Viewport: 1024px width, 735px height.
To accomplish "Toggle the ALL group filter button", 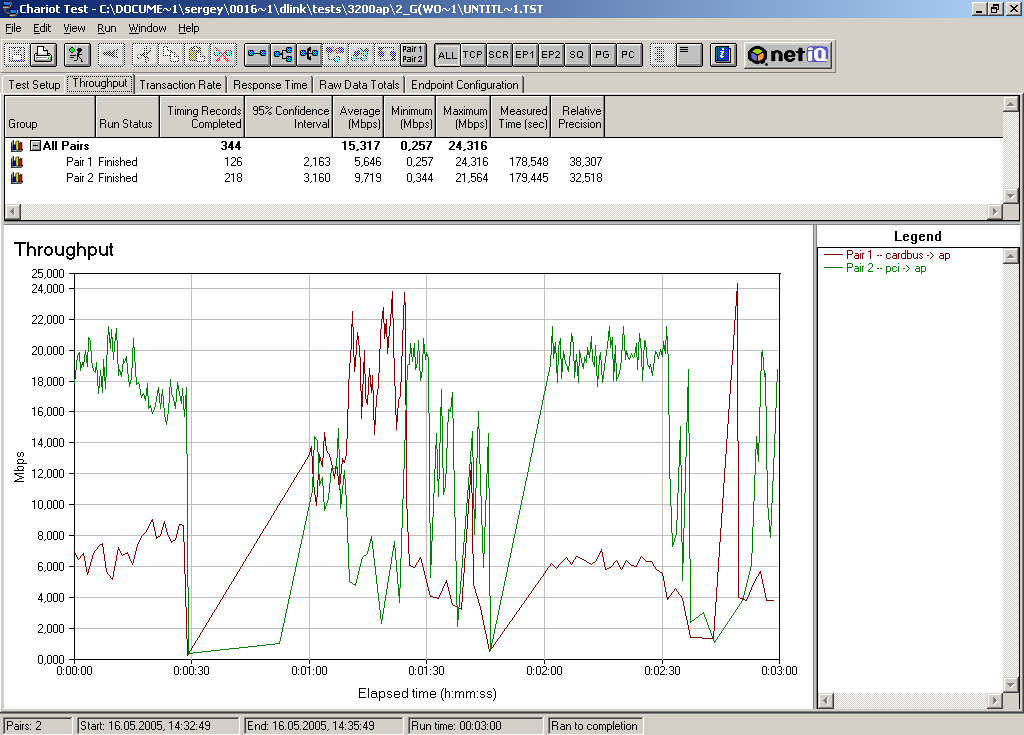I will (447, 55).
